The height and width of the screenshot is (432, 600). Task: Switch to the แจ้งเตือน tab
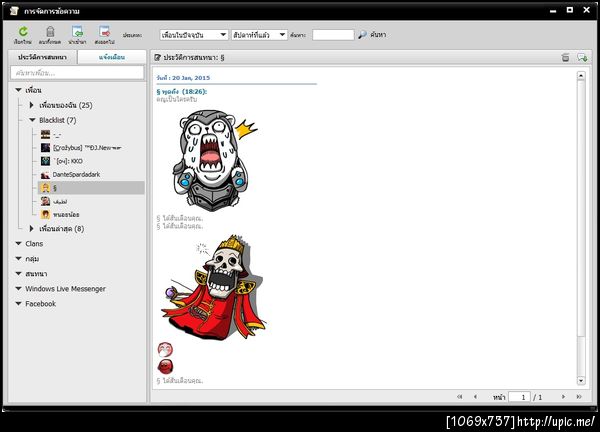[112, 57]
